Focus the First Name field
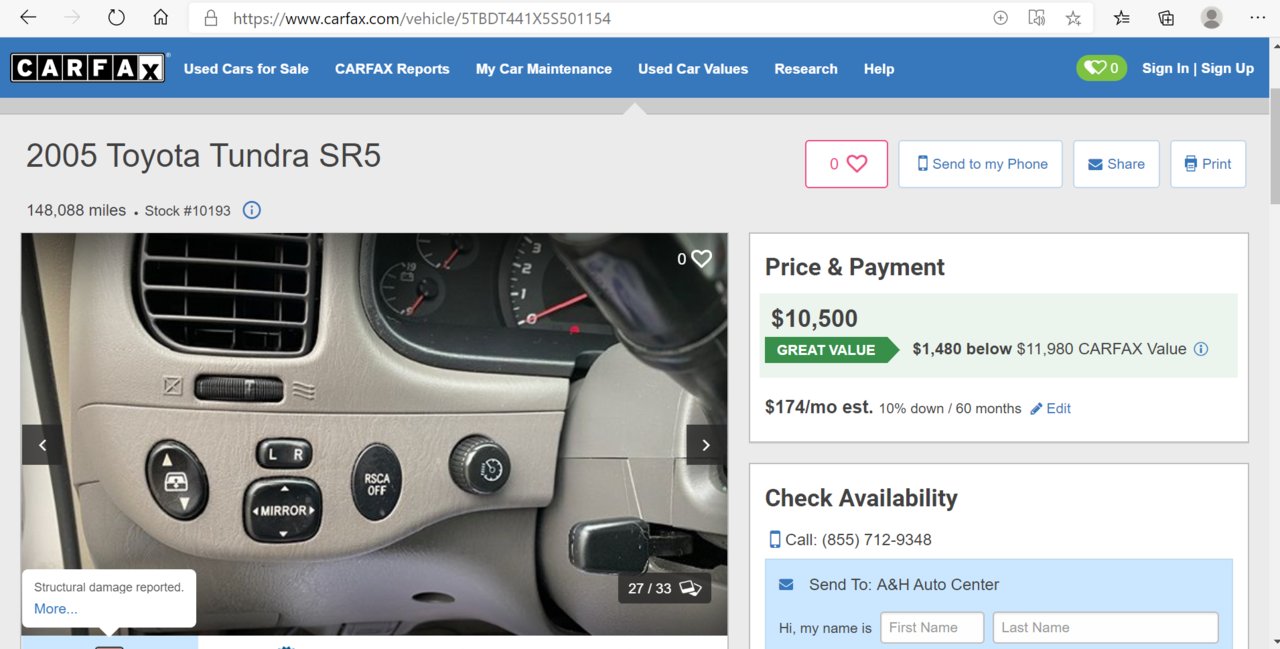The height and width of the screenshot is (649, 1280). (932, 628)
